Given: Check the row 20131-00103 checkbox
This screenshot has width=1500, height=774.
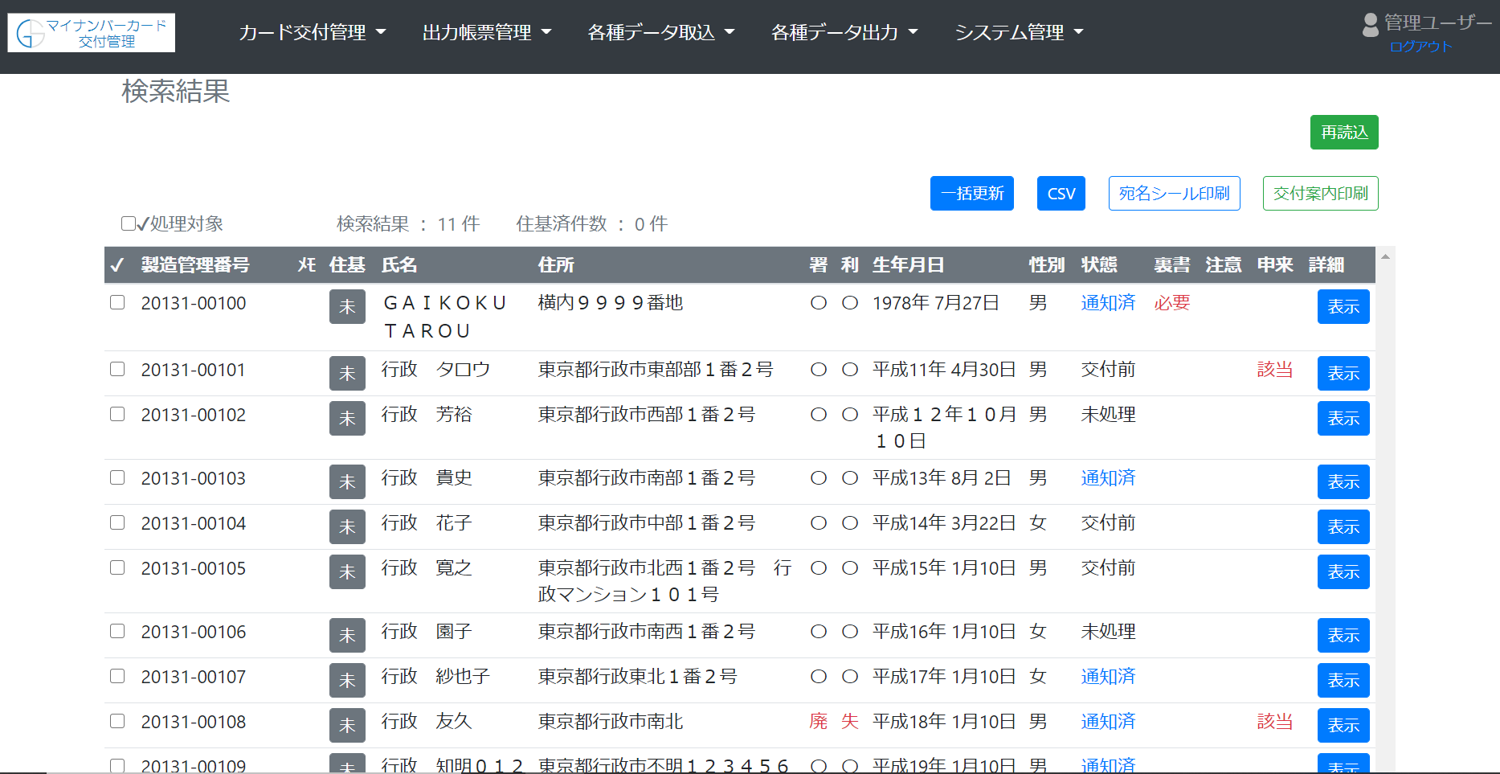Looking at the screenshot, I should click(x=117, y=478).
